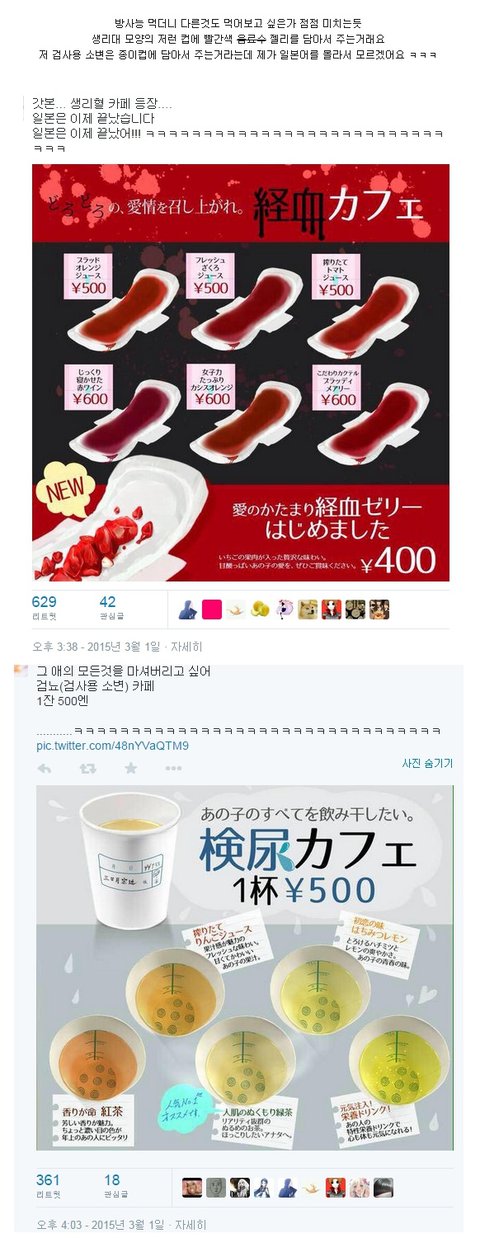The width and height of the screenshot is (480, 1238).
Task: Click the 오후 4:03 tweet timestamp
Action: [95, 1224]
